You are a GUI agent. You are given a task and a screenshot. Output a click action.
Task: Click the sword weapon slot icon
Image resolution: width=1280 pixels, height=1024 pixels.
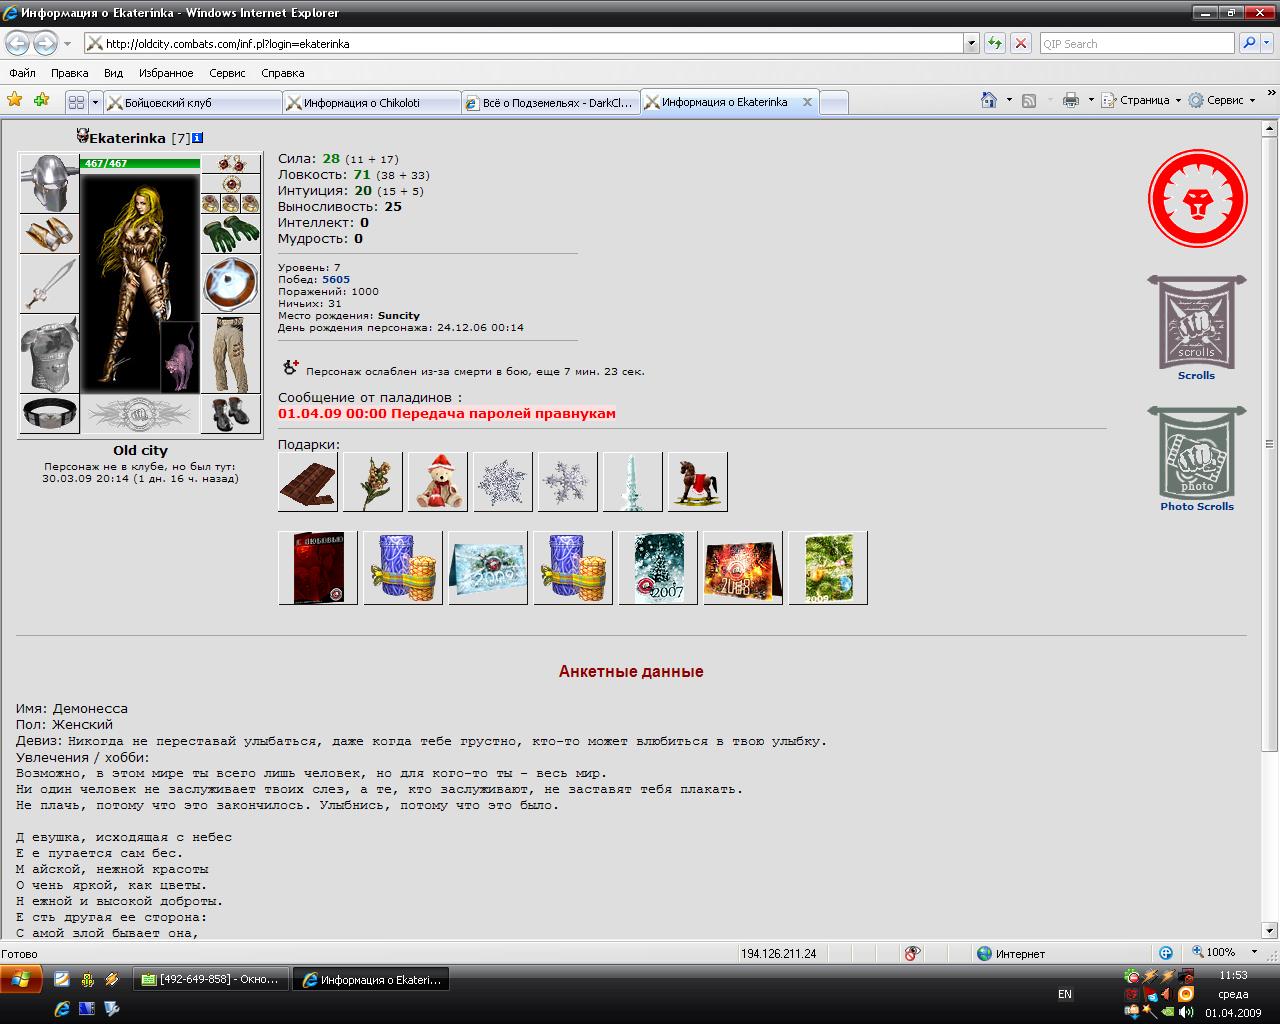(x=49, y=284)
